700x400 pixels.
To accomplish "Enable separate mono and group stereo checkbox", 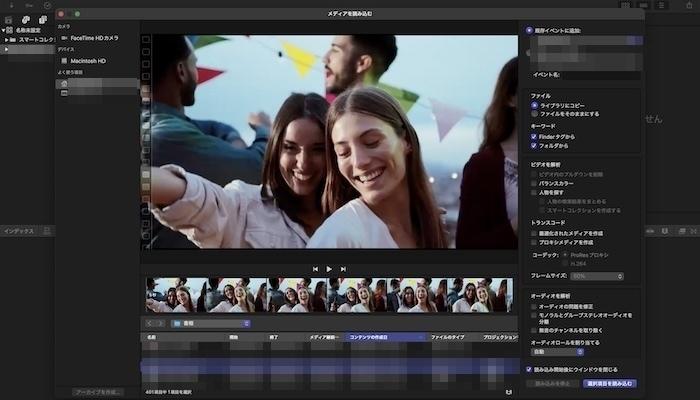I will tap(533, 315).
